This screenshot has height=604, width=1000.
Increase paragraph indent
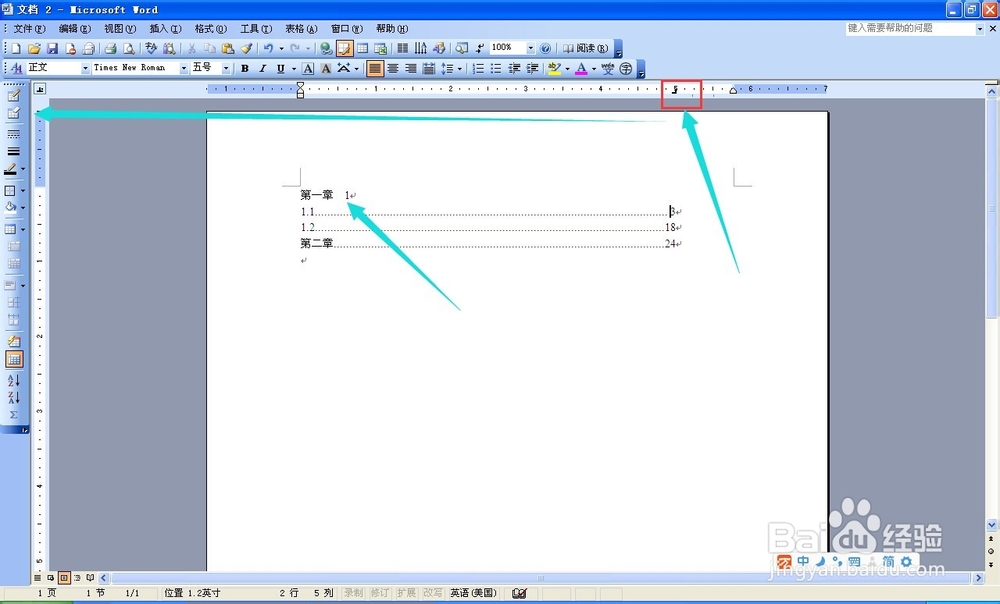tap(532, 68)
